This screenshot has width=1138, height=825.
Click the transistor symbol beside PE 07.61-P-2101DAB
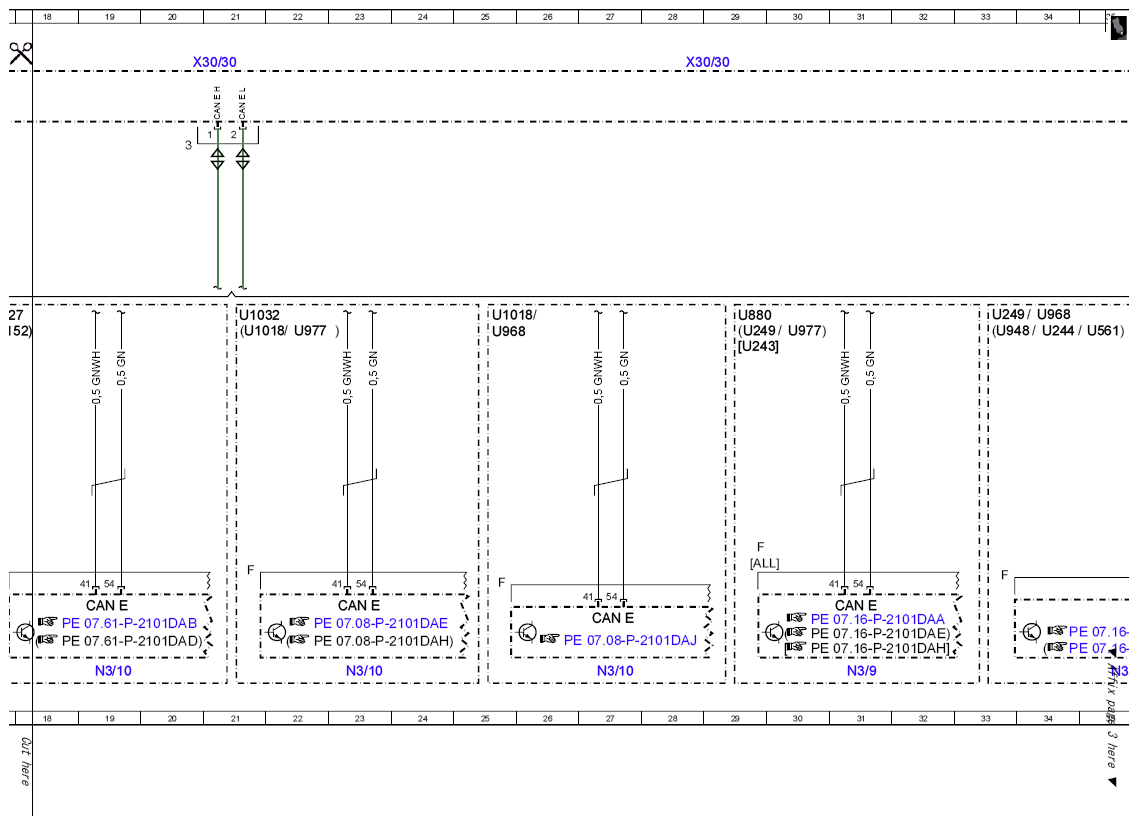point(25,632)
